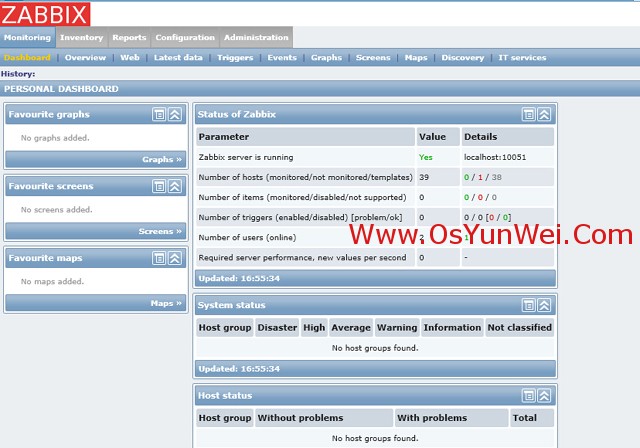This screenshot has width=640, height=448.
Task: Collapse the System status widget
Action: point(545,306)
